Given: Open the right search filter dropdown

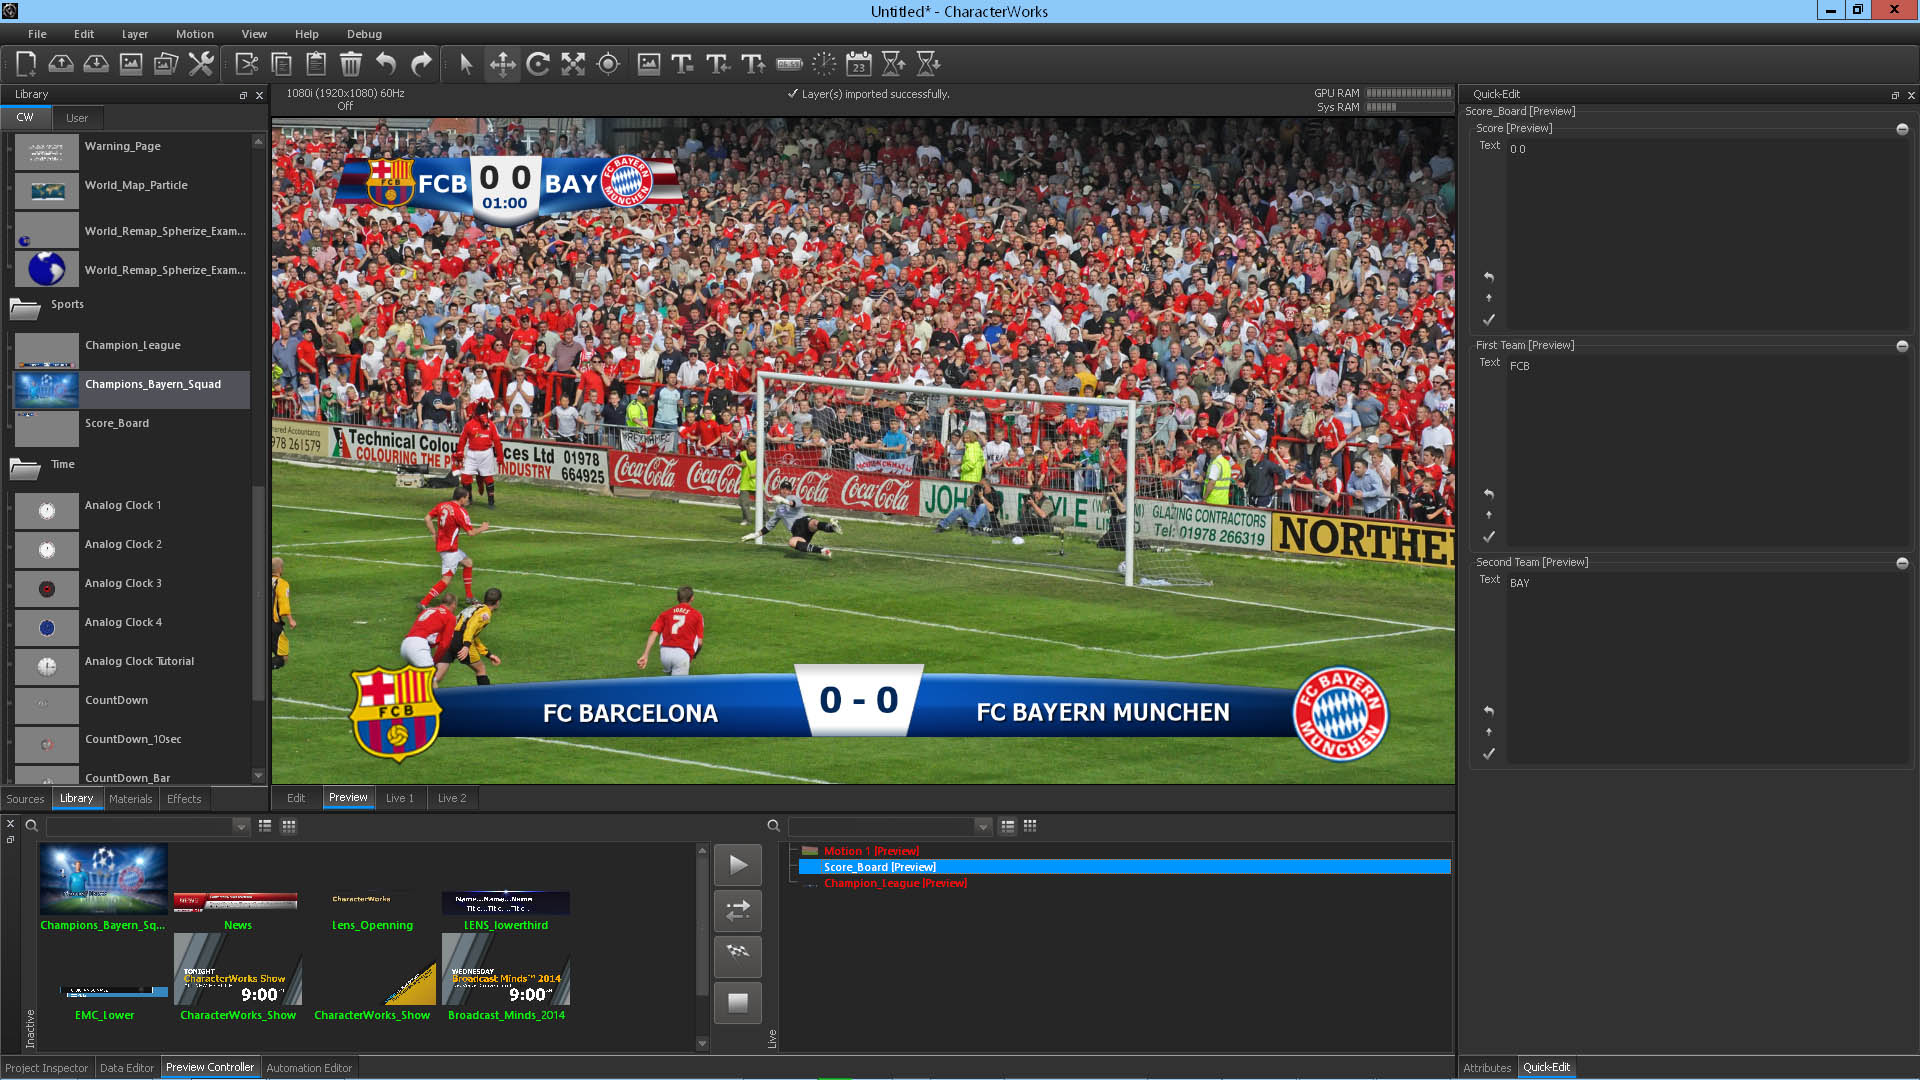Looking at the screenshot, I should coord(983,826).
